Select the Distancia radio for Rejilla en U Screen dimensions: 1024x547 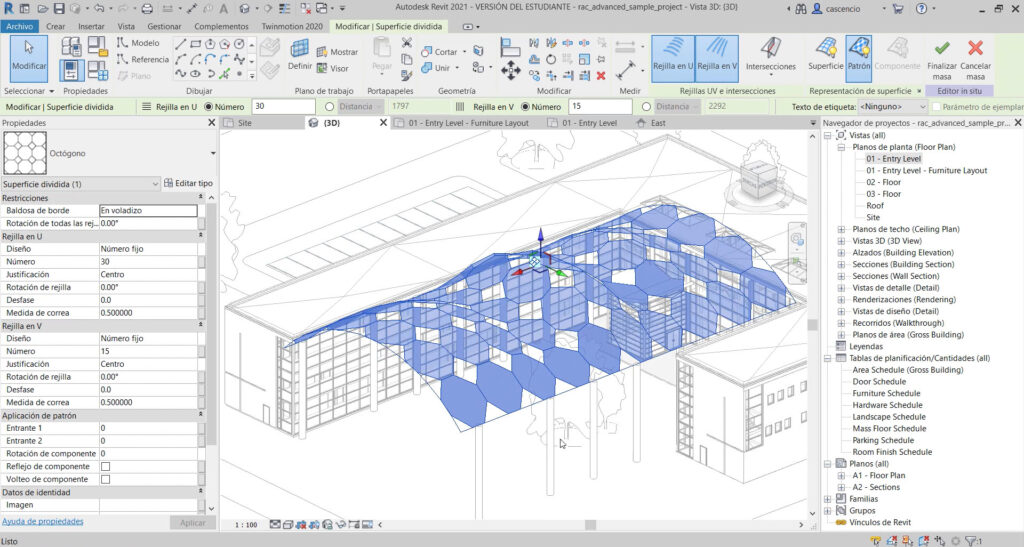(x=330, y=106)
